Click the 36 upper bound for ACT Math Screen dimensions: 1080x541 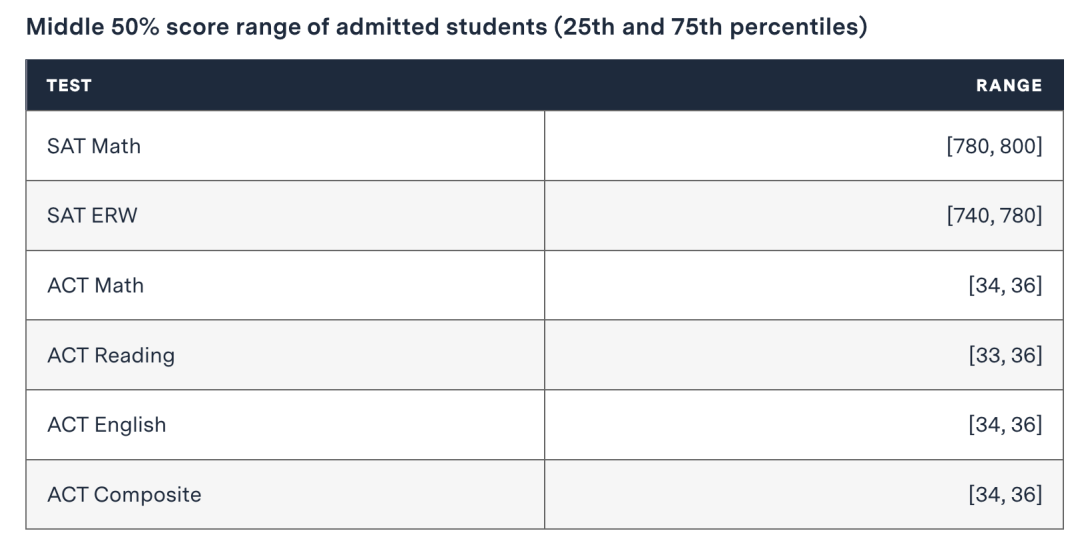coord(1023,285)
